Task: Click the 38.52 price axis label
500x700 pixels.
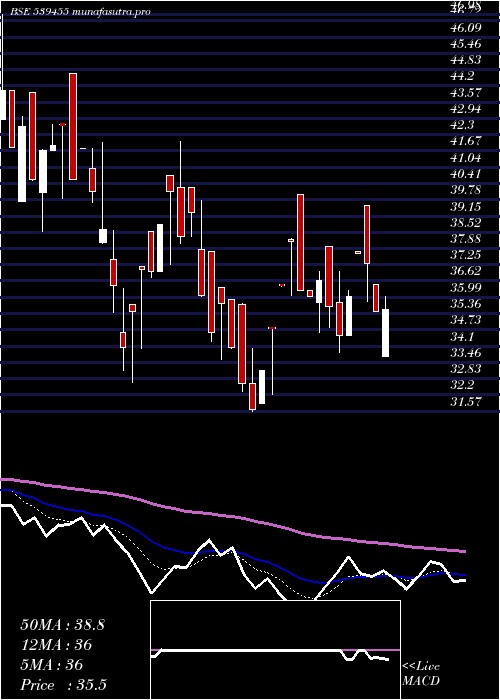Action: click(x=466, y=222)
